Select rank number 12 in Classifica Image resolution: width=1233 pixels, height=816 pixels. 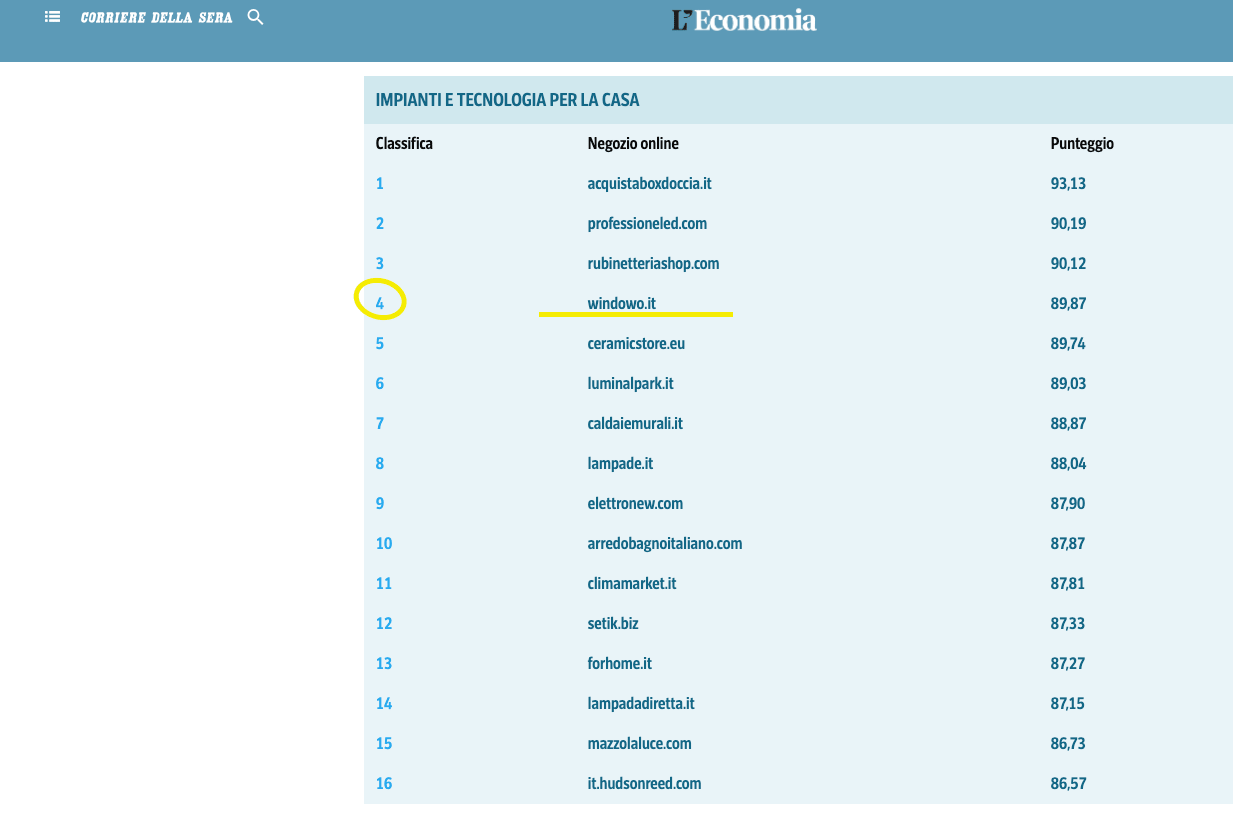pos(384,623)
